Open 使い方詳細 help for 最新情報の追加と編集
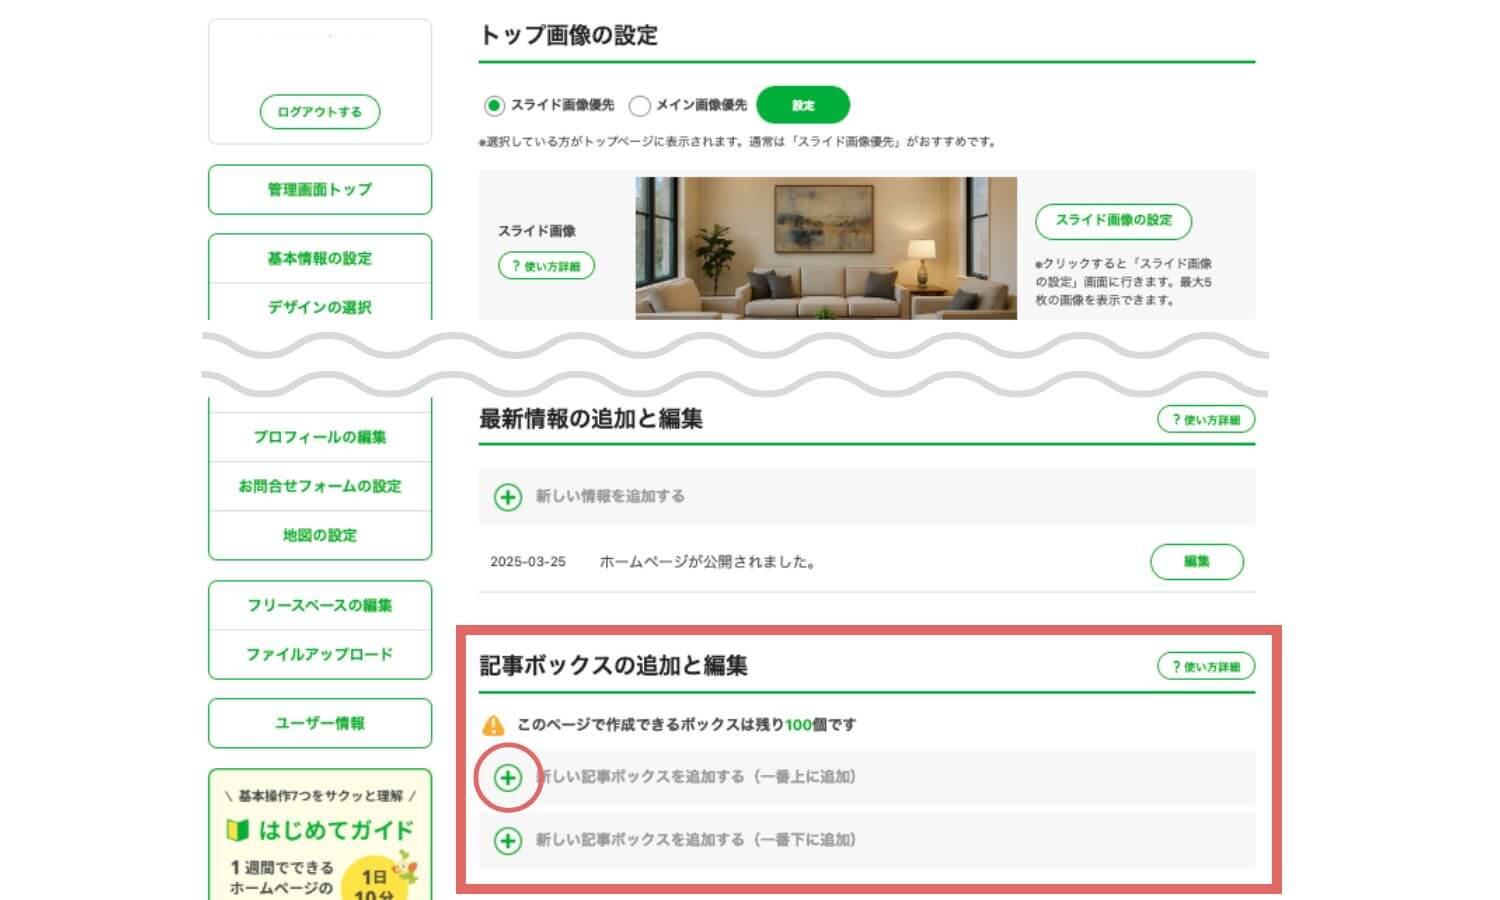The height and width of the screenshot is (900, 1500). point(1206,419)
